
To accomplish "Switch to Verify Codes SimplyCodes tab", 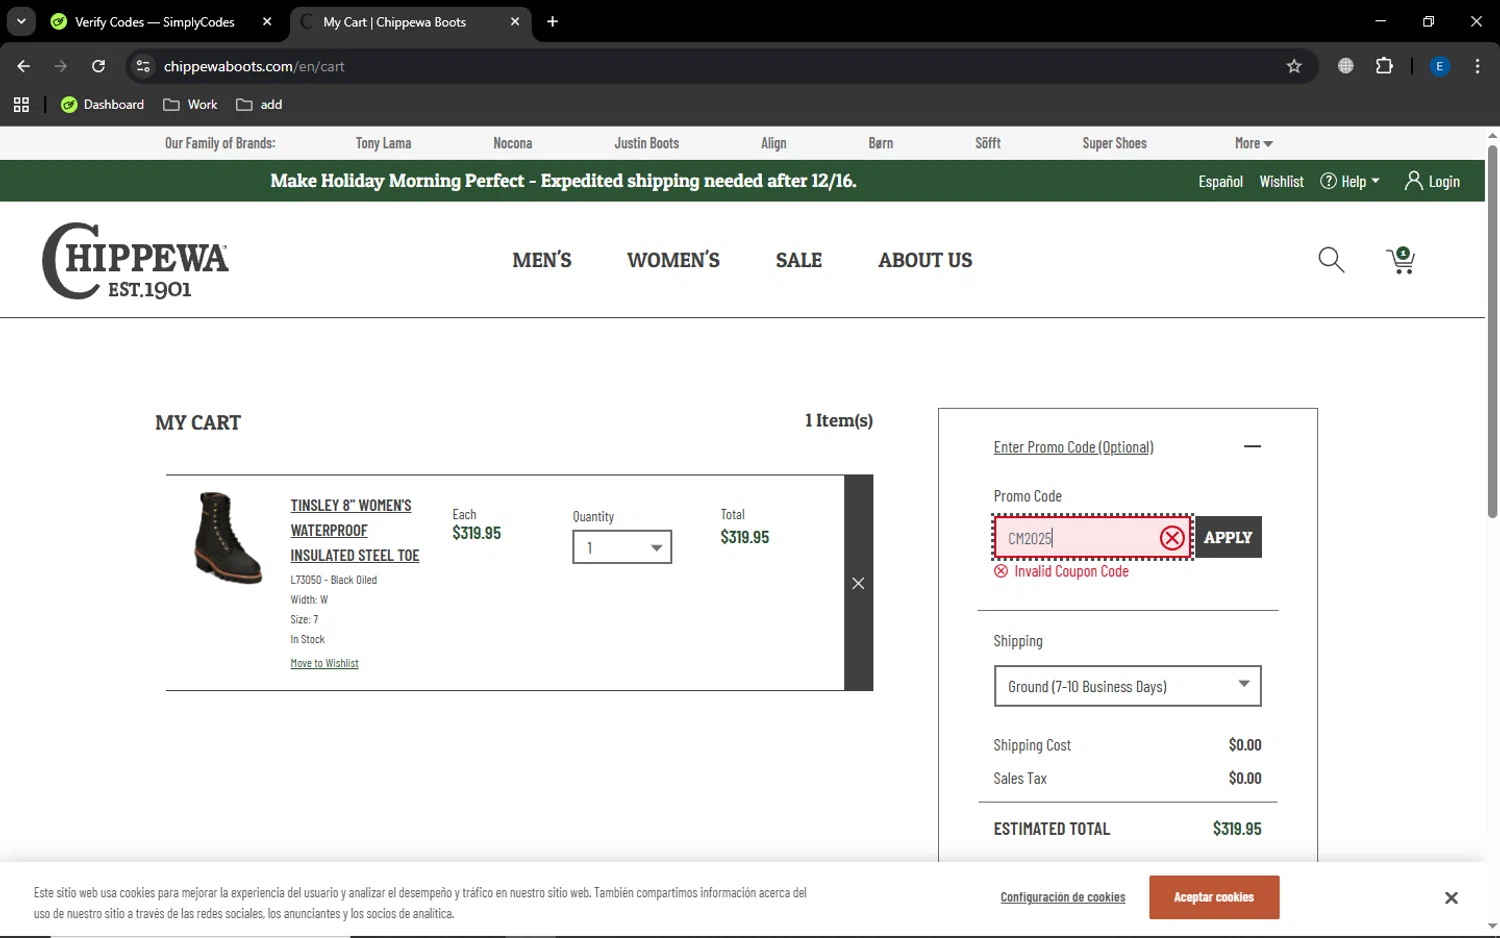I will point(155,22).
